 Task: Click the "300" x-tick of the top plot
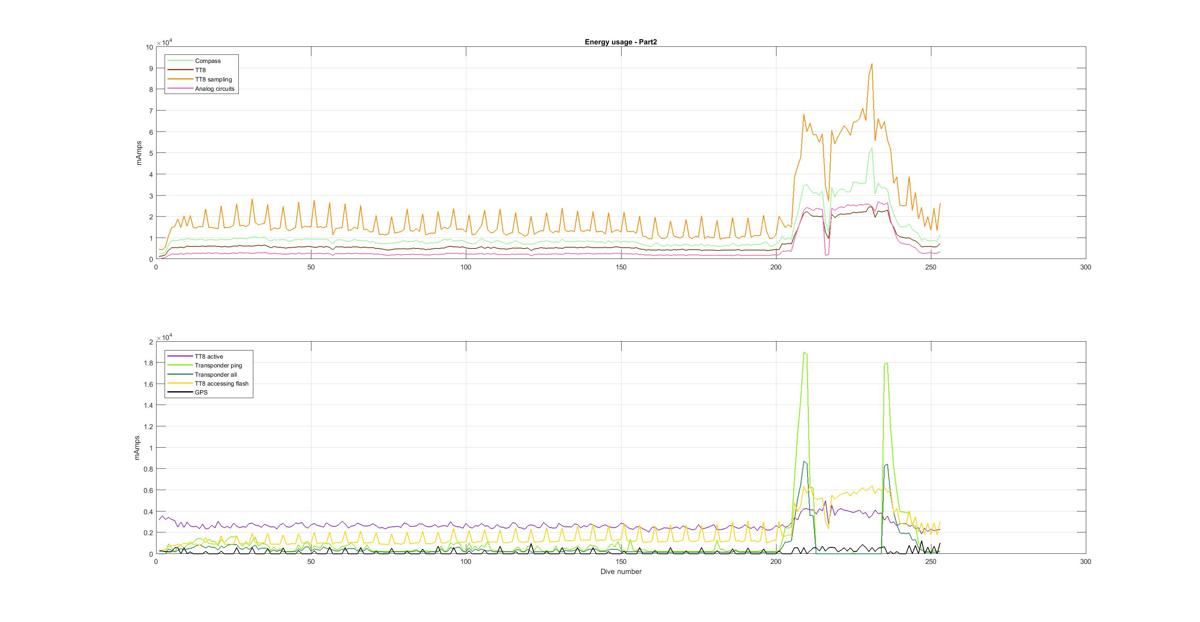point(1086,267)
